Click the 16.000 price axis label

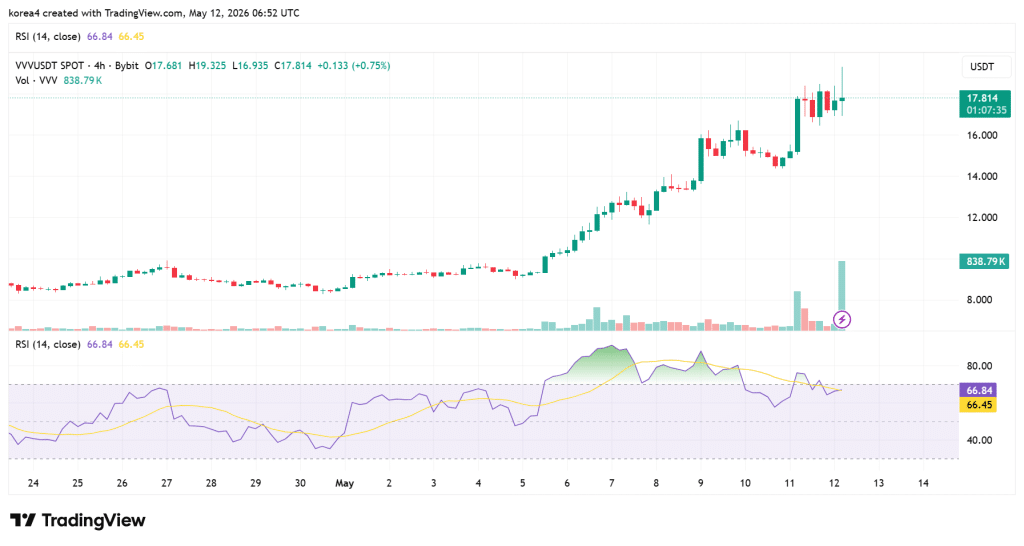click(x=982, y=135)
